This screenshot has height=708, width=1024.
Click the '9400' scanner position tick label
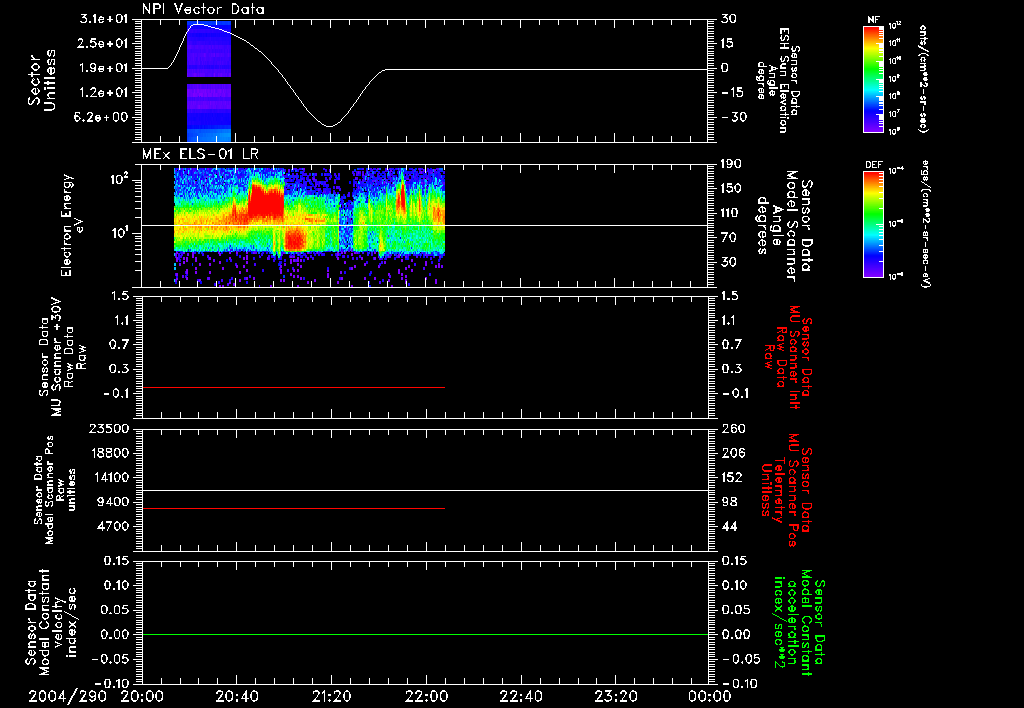click(x=114, y=502)
